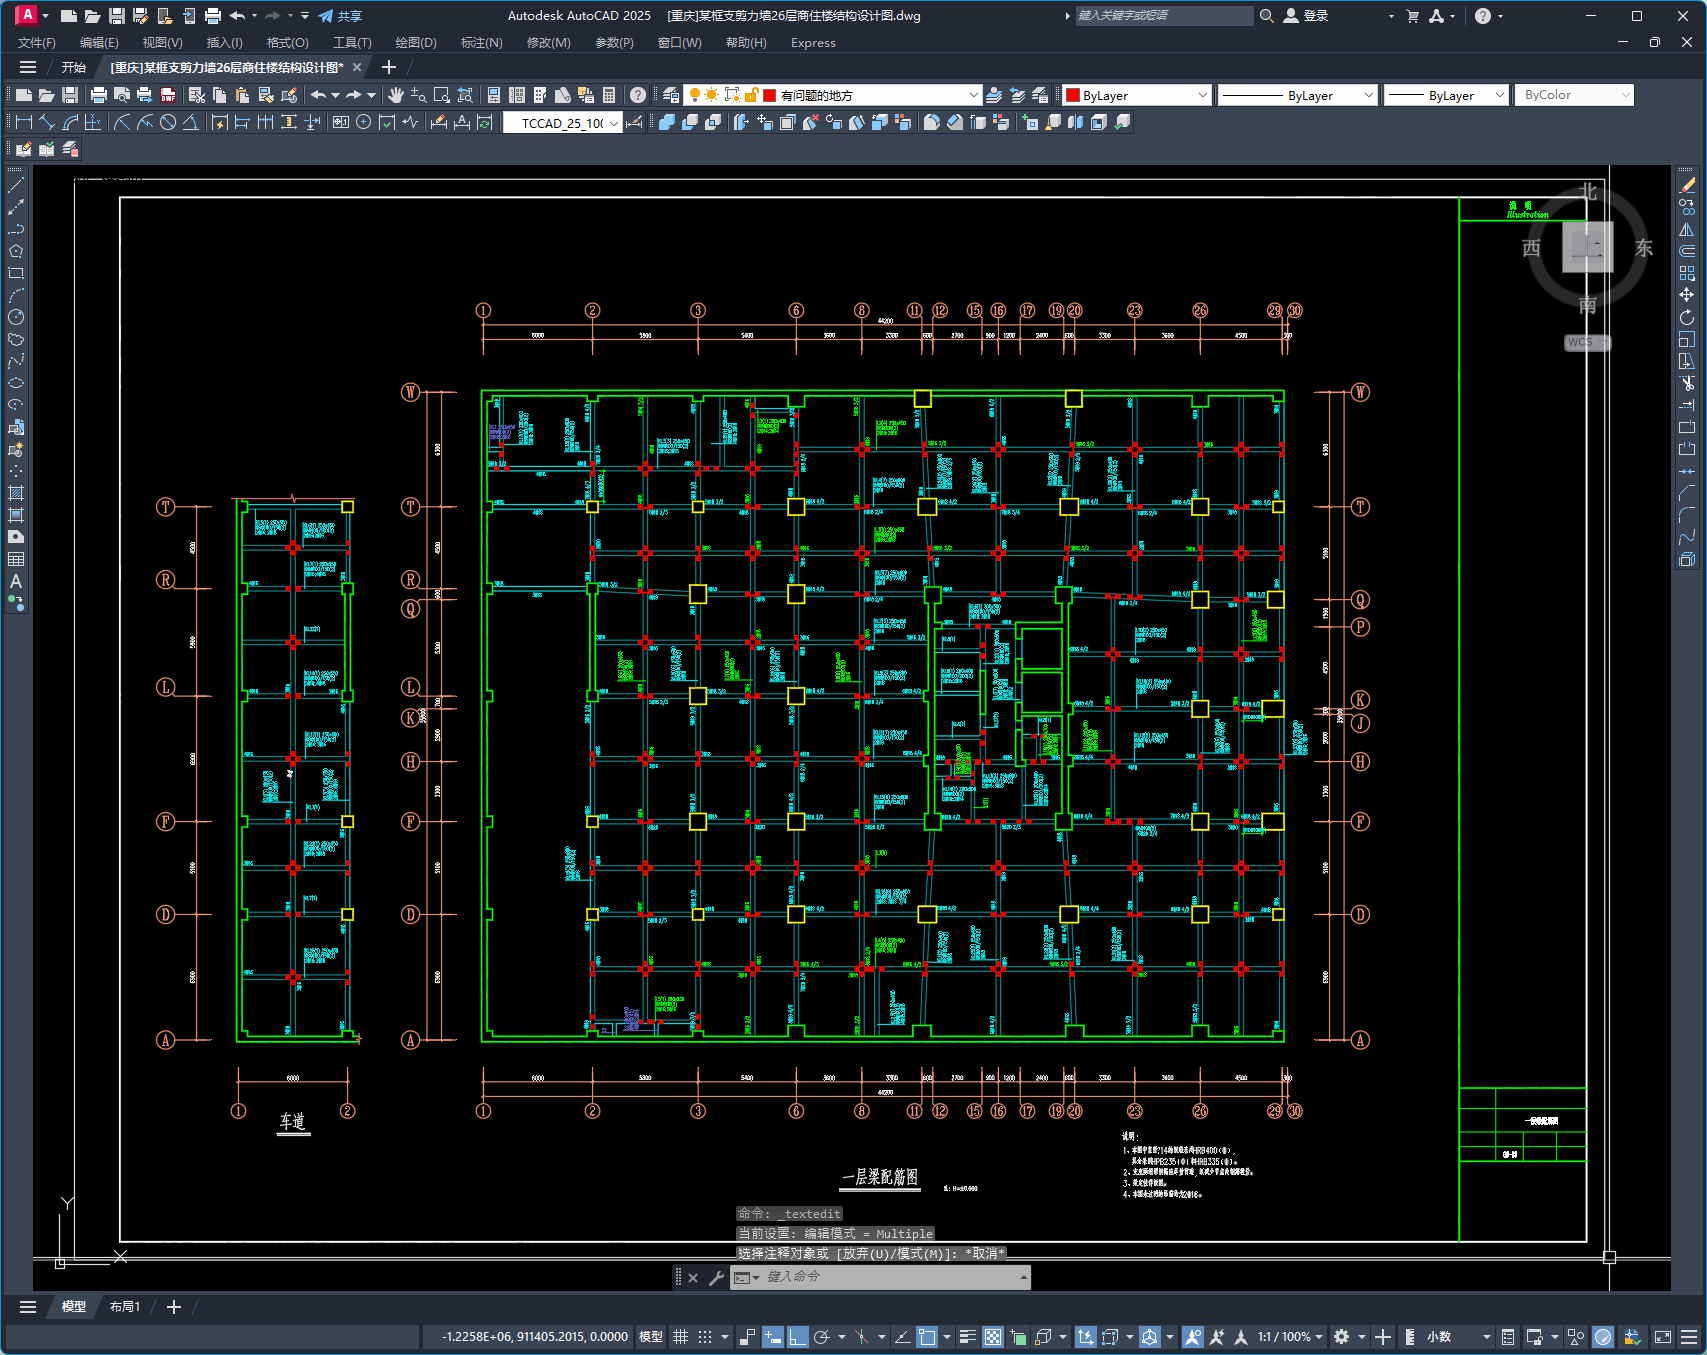1707x1355 pixels.
Task: Open the Layer Properties manager icon
Action: pos(671,95)
